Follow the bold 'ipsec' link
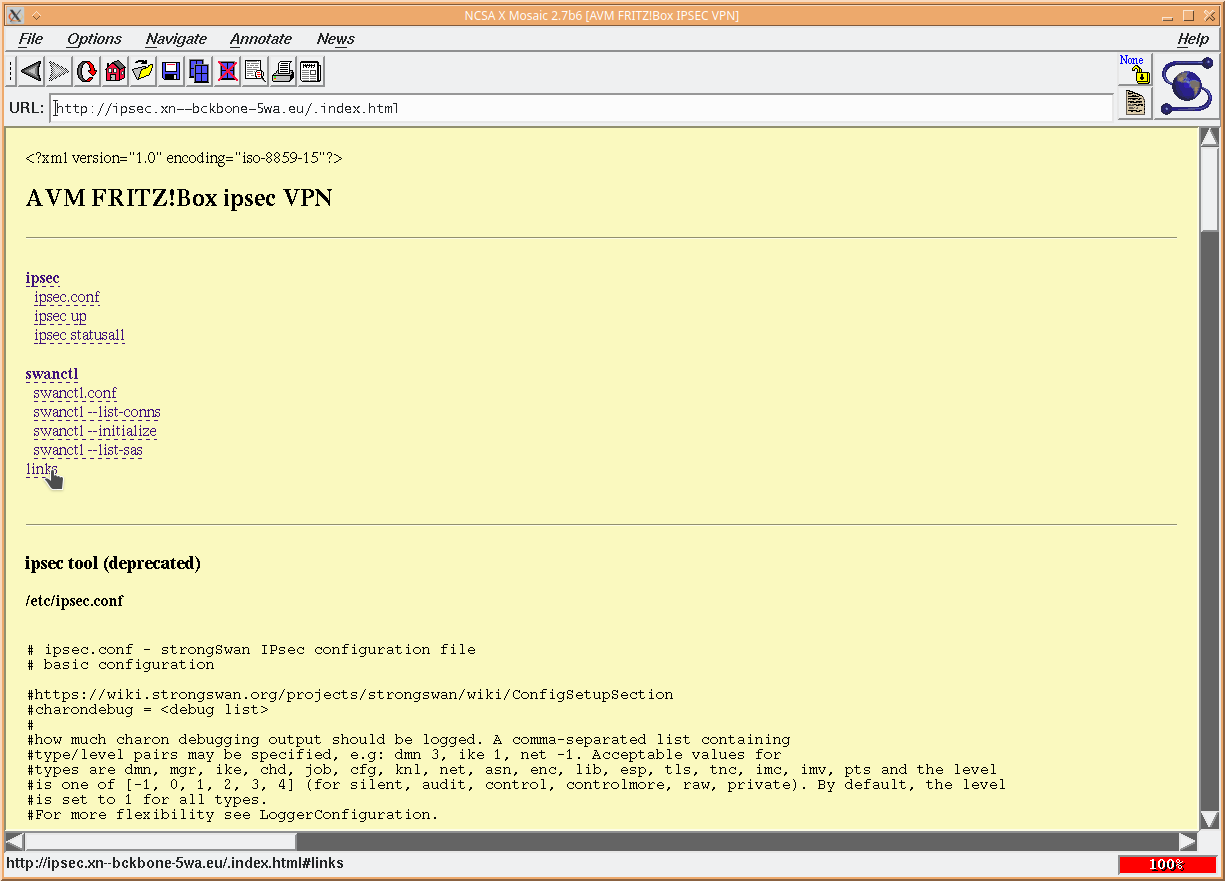 pos(42,278)
